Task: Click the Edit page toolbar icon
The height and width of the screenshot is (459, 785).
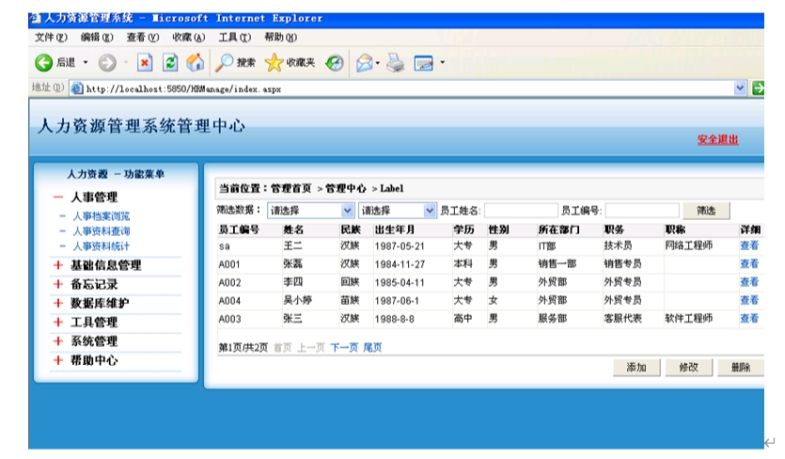Action: click(423, 63)
